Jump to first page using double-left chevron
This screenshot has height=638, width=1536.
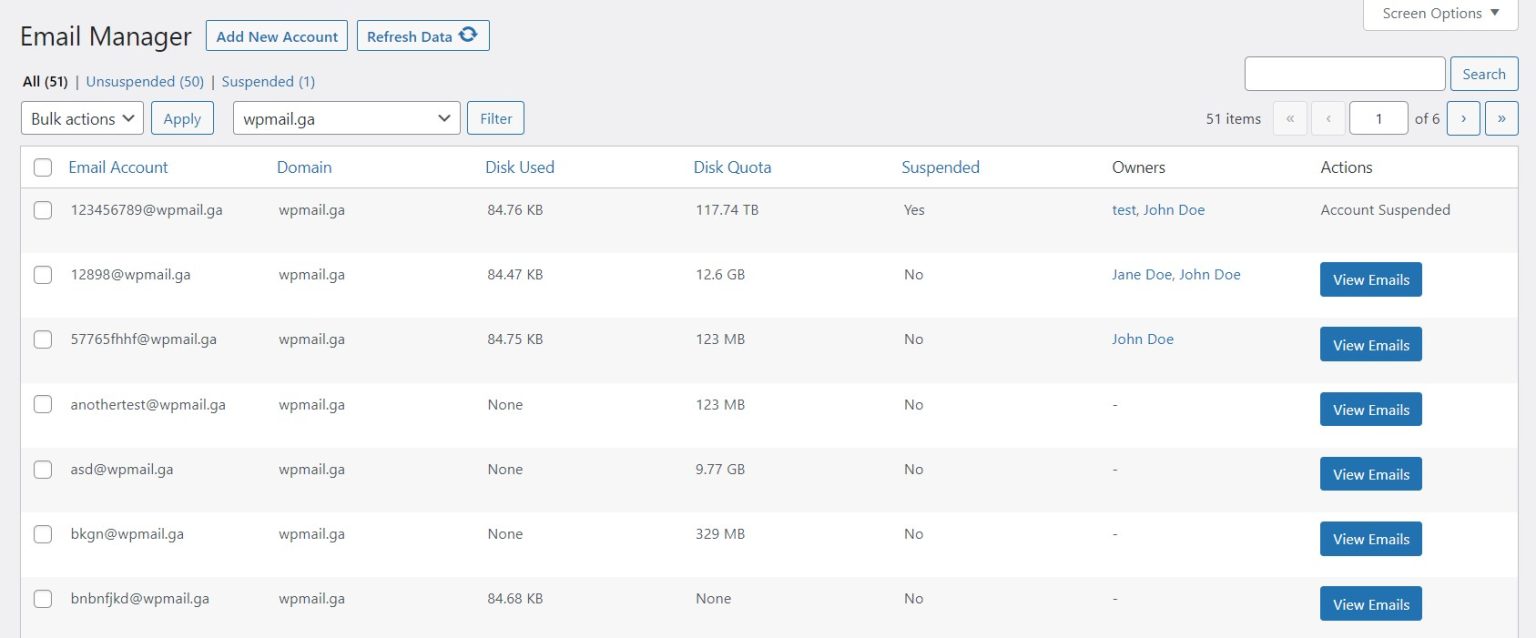coord(1290,118)
